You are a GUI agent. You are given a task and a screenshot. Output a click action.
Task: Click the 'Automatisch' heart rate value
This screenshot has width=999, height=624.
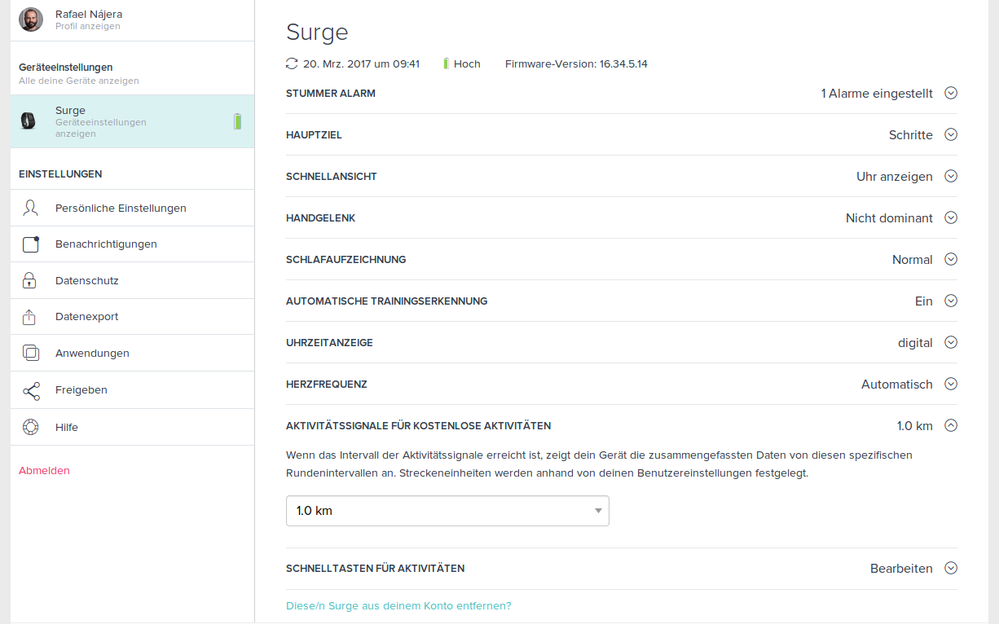896,384
